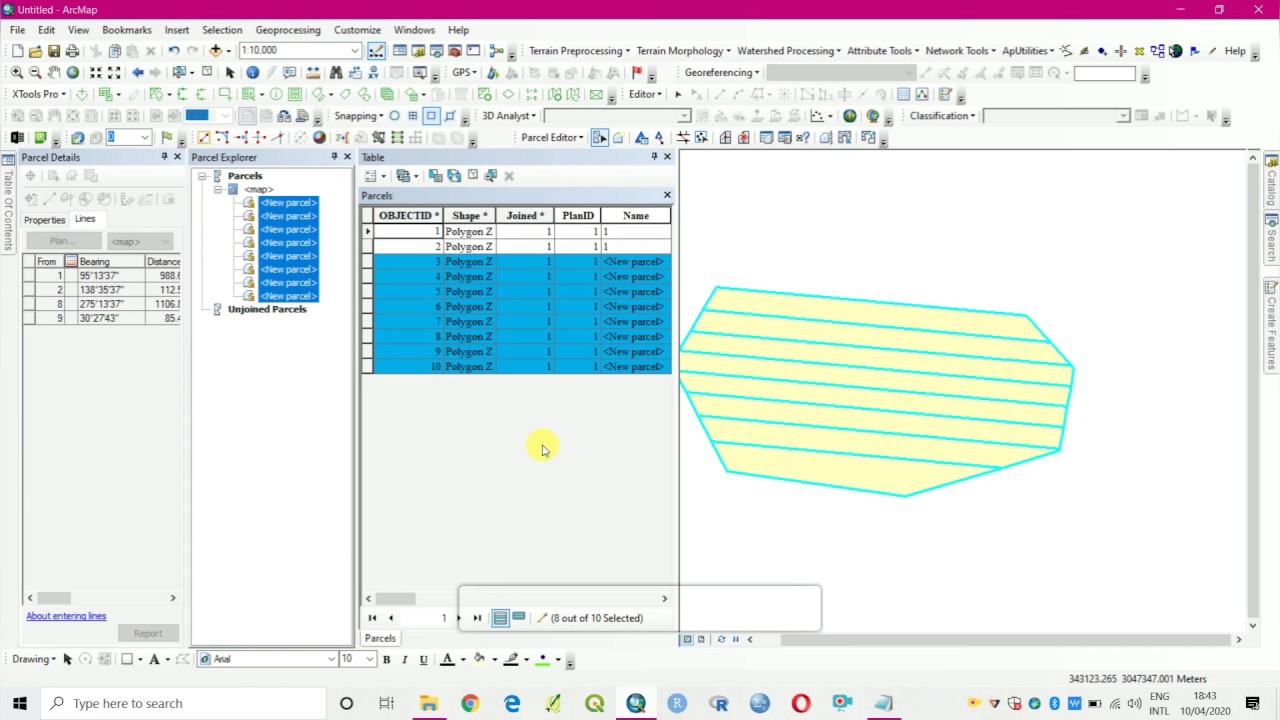Open the 3D Analyst dropdown
1280x720 pixels.
click(509, 116)
